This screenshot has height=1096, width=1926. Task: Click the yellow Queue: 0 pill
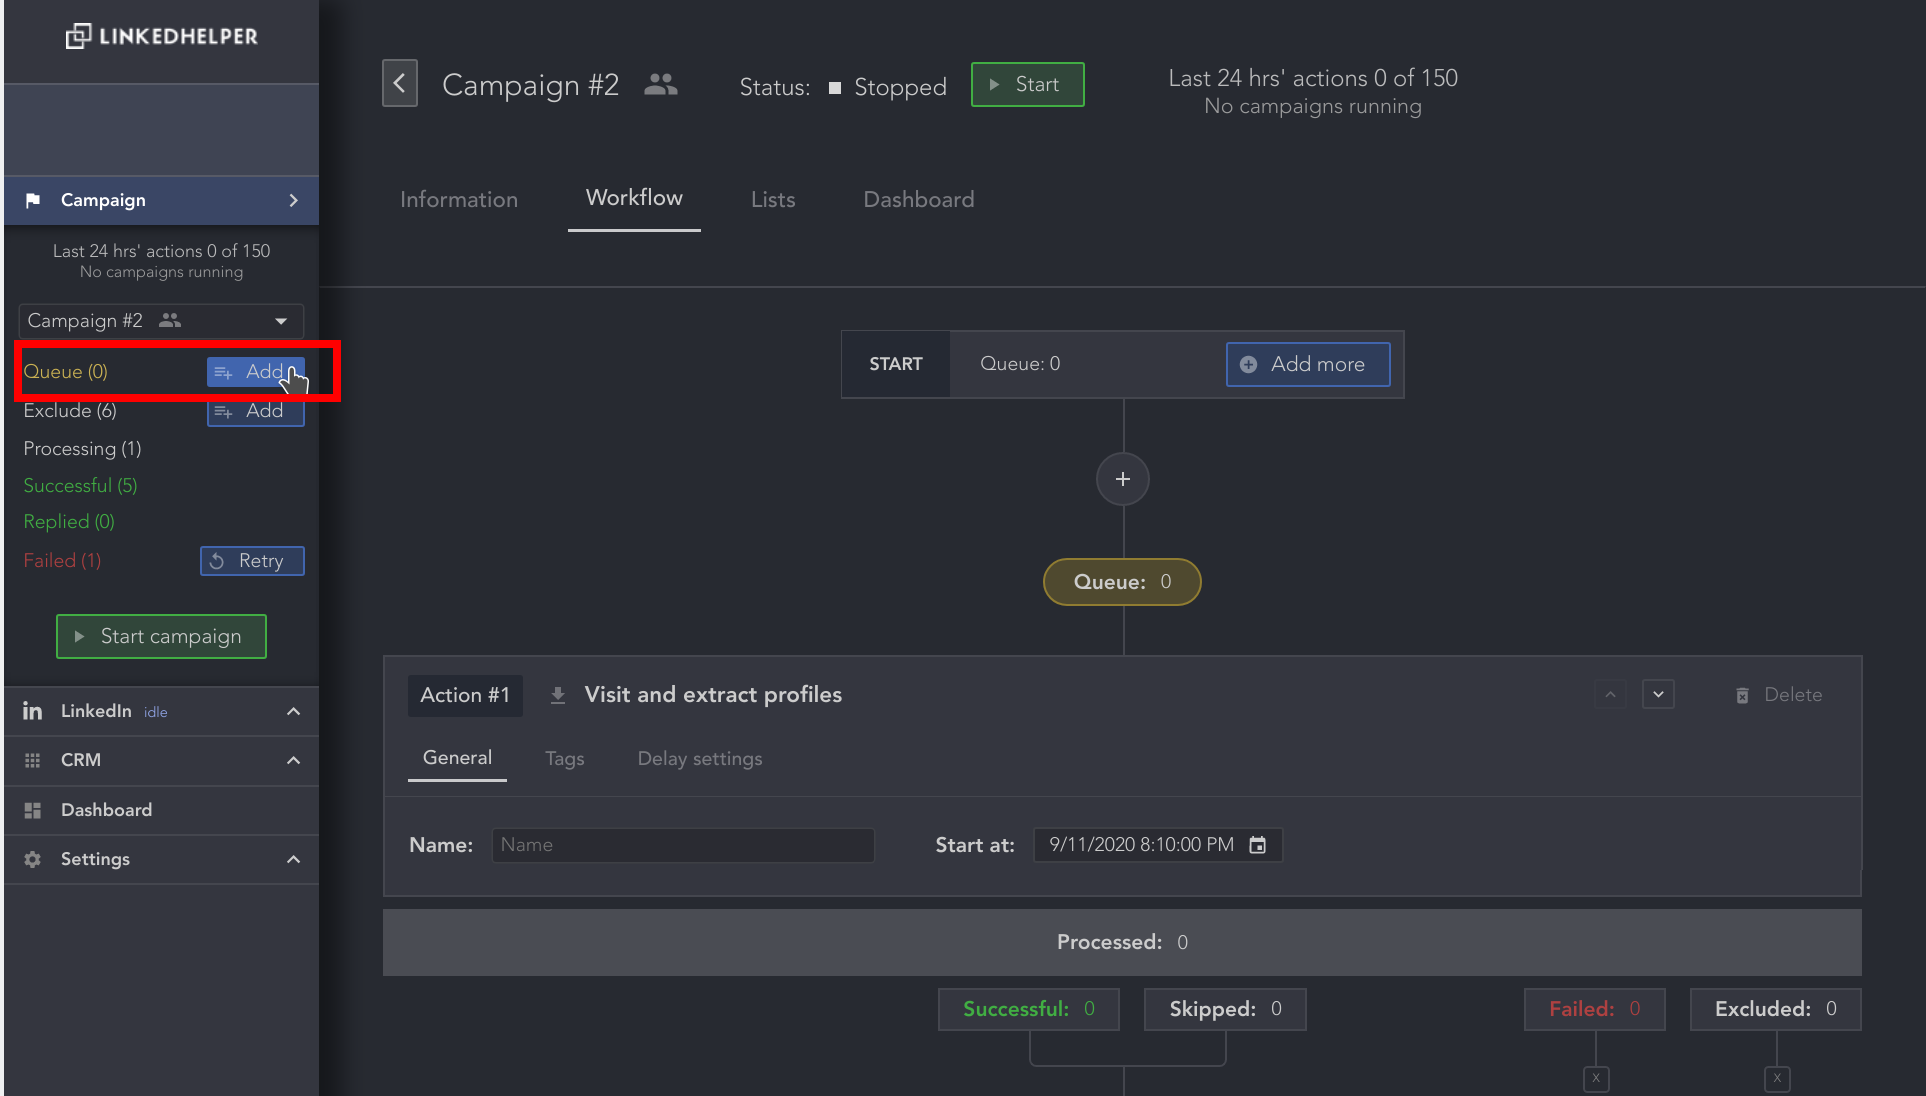point(1122,582)
